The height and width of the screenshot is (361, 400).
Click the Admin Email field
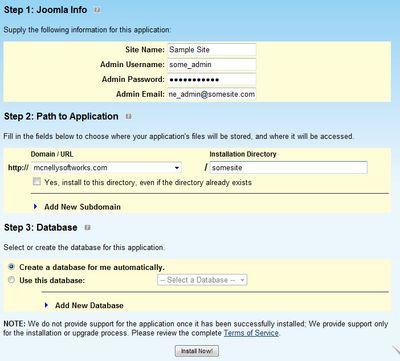(x=212, y=94)
